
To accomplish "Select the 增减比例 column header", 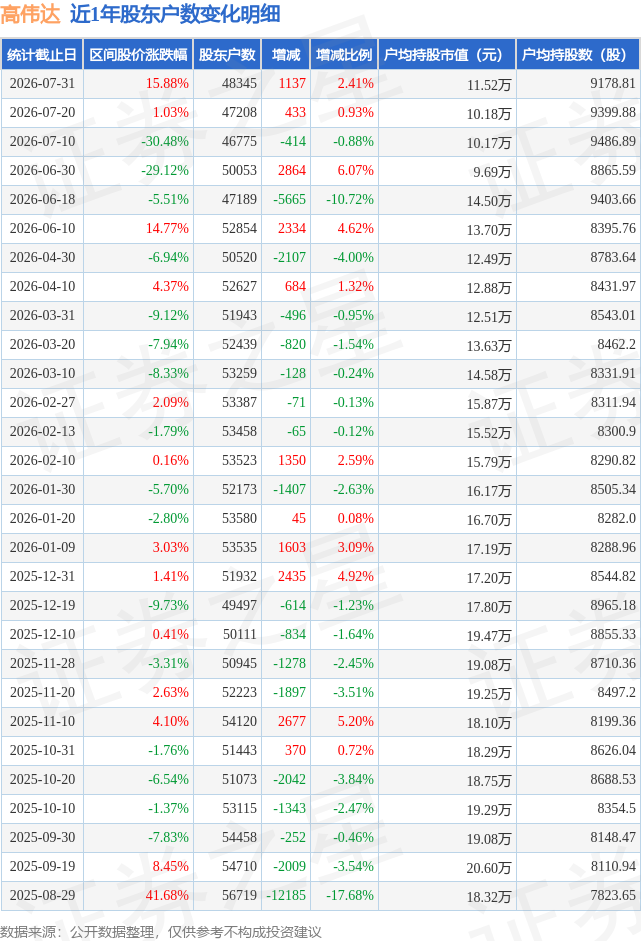I will (344, 55).
